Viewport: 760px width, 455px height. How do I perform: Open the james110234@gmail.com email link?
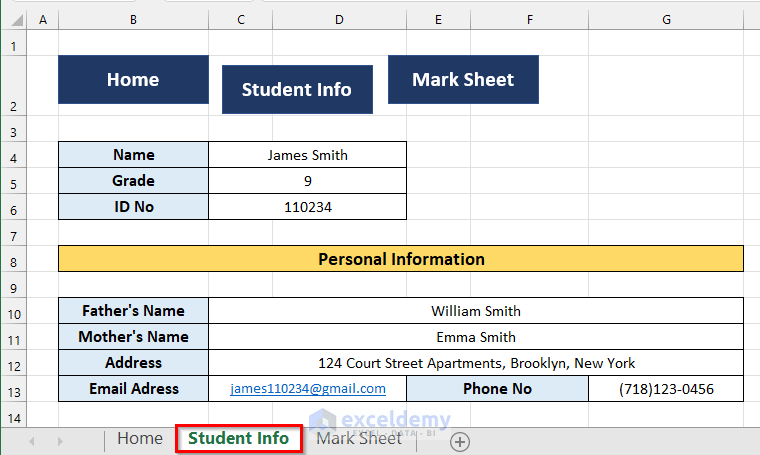point(308,389)
